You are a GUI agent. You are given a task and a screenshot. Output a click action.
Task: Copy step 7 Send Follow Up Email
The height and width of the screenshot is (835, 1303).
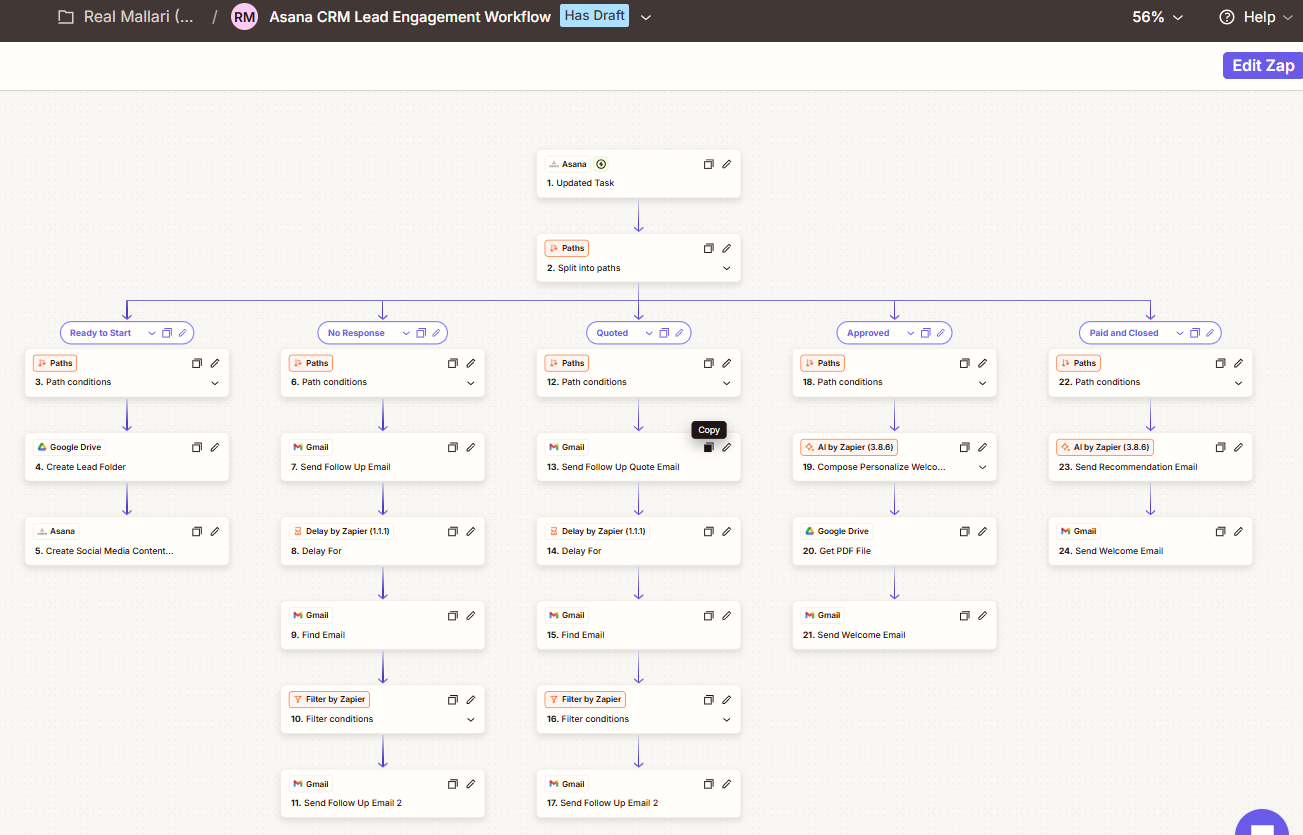(x=453, y=447)
